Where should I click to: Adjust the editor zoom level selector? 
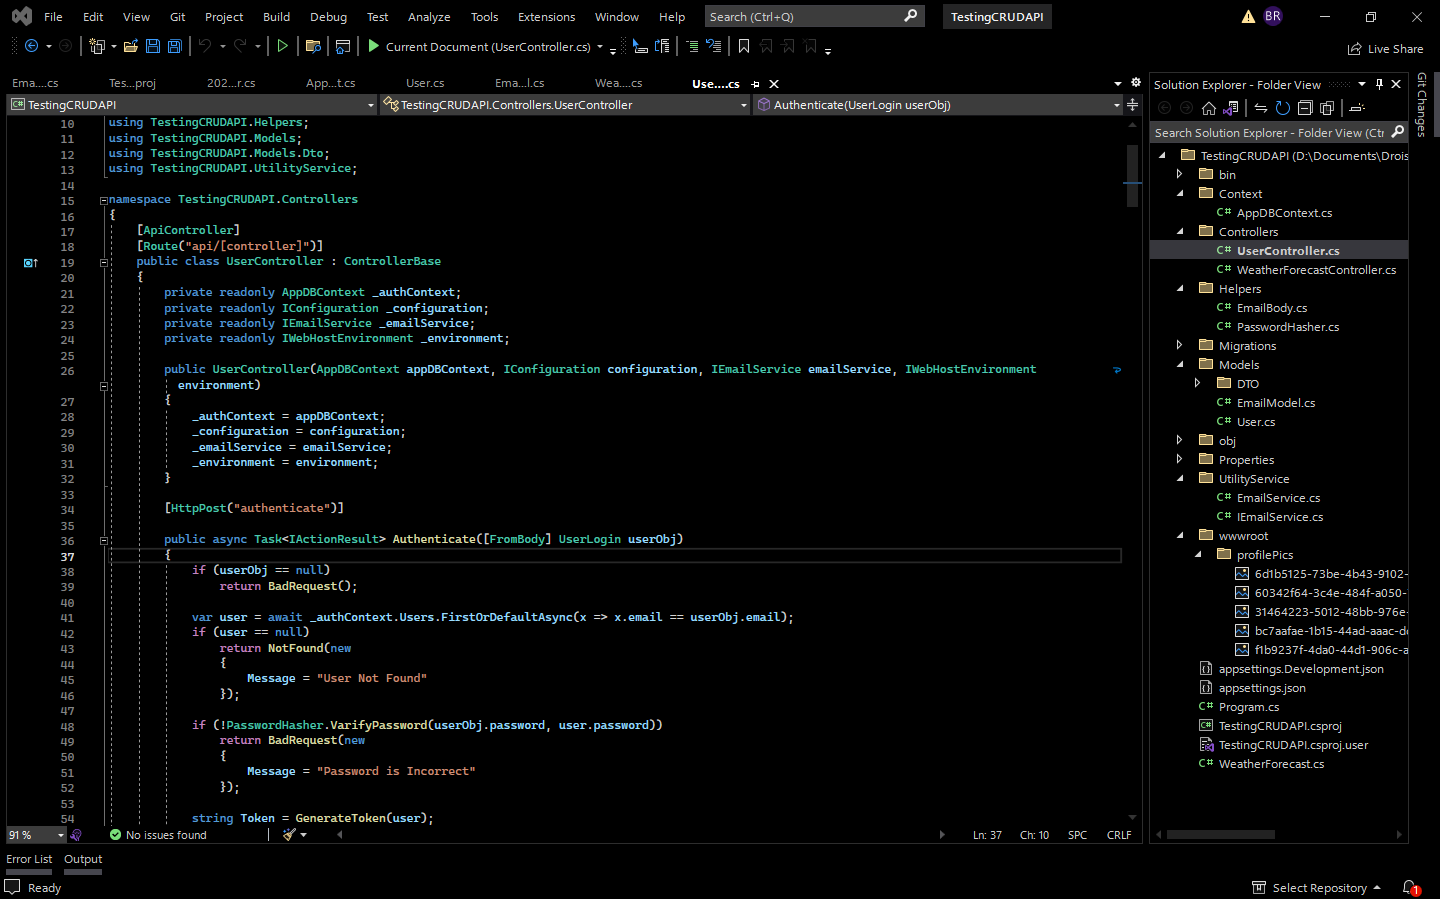click(x=35, y=834)
